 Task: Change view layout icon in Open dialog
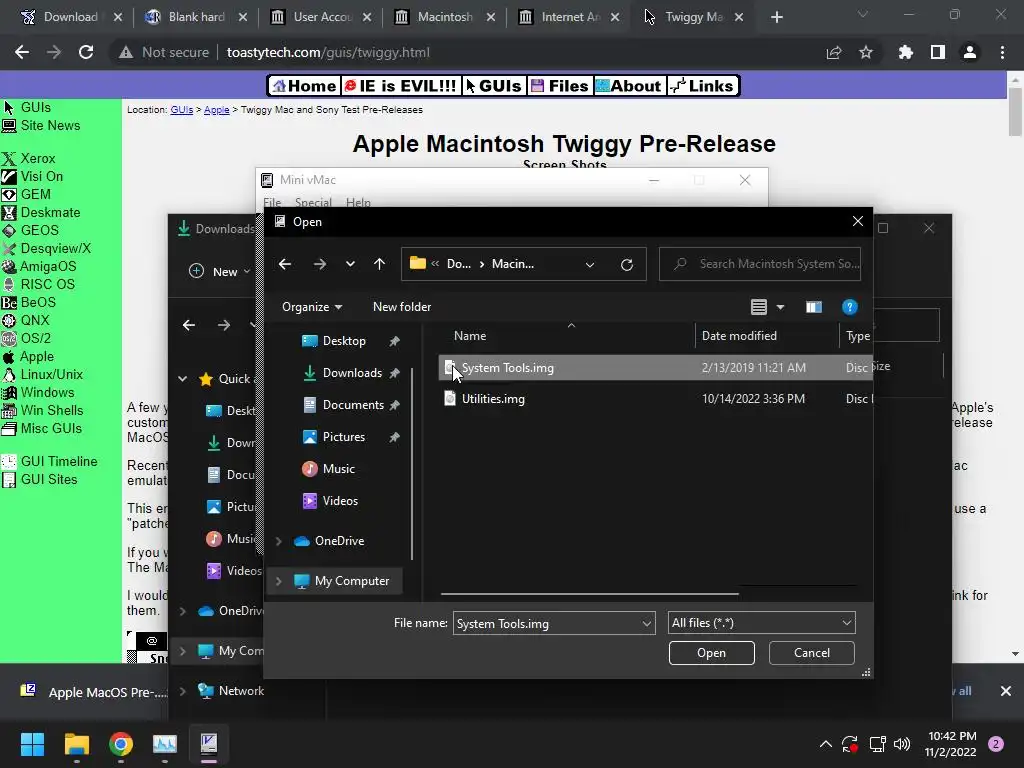[x=759, y=307]
